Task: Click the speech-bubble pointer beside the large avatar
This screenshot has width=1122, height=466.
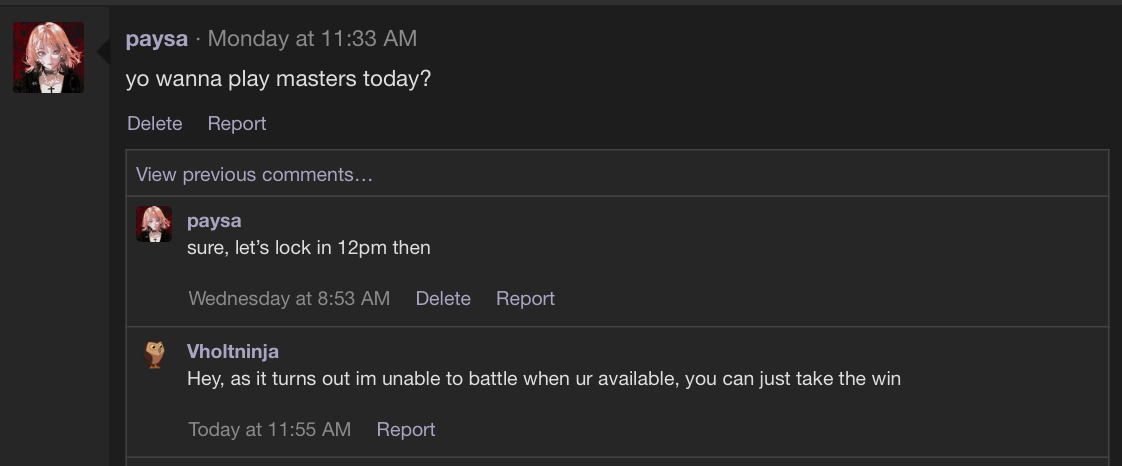Action: click(103, 51)
